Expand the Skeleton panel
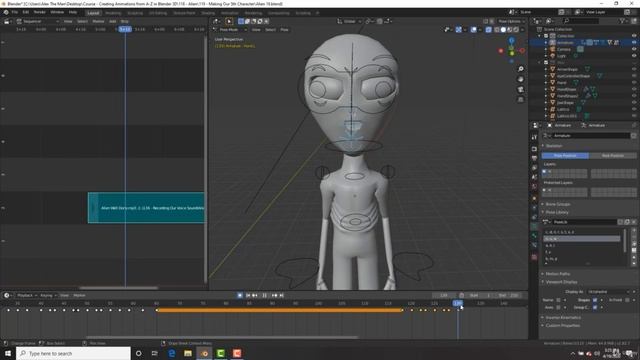Screen dimensions: 640x360 tap(553, 146)
